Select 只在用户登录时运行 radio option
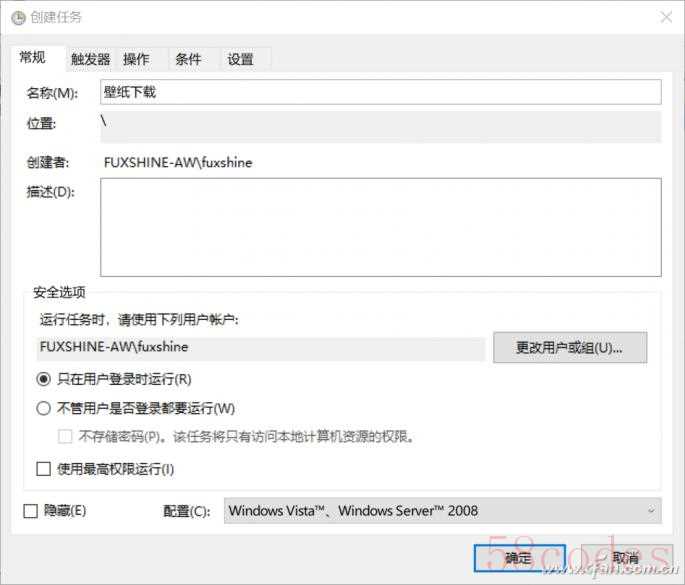Image resolution: width=685 pixels, height=585 pixels. (x=43, y=379)
